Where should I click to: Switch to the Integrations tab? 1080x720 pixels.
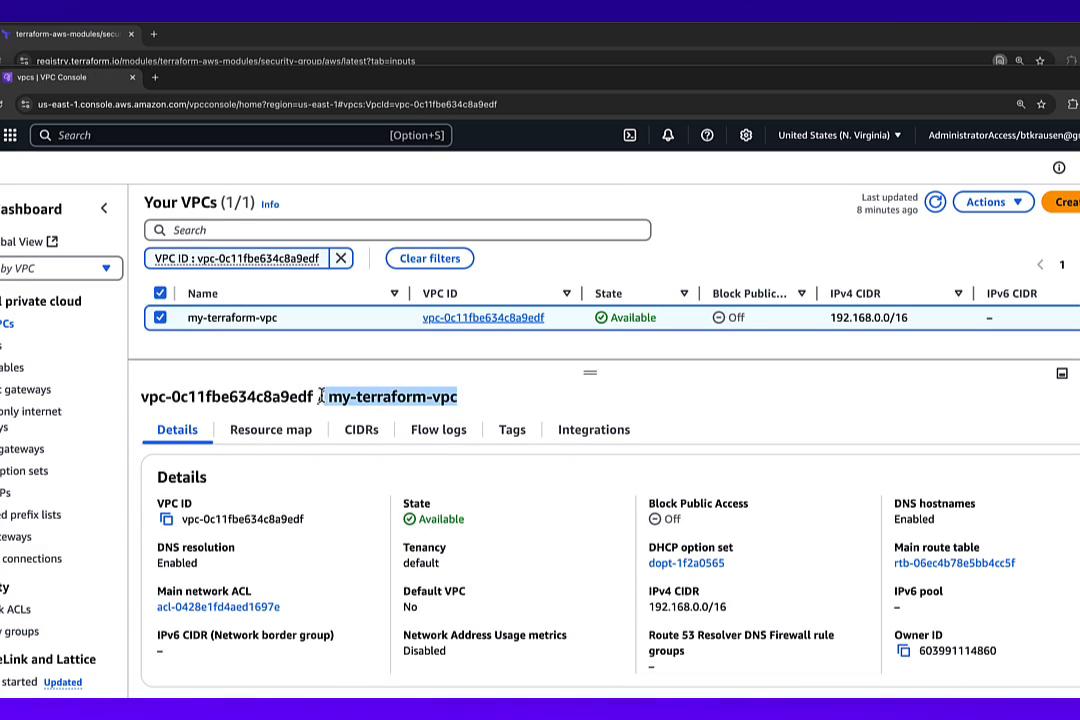594,429
